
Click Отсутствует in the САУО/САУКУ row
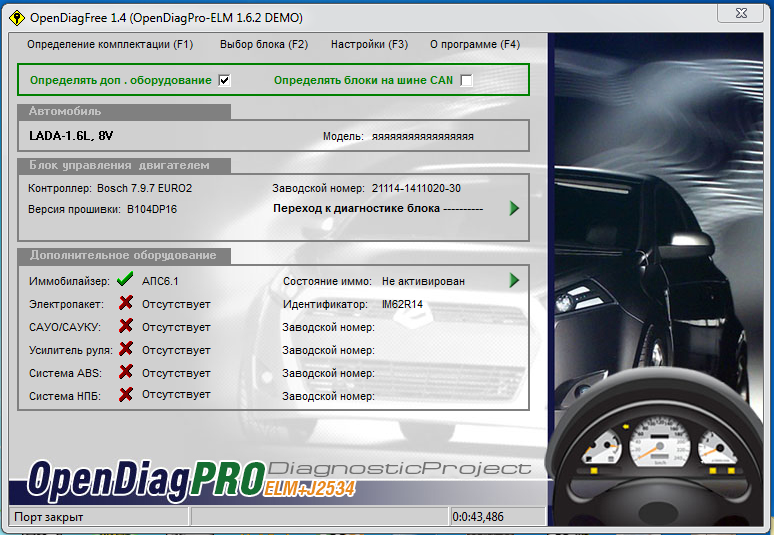(x=176, y=327)
